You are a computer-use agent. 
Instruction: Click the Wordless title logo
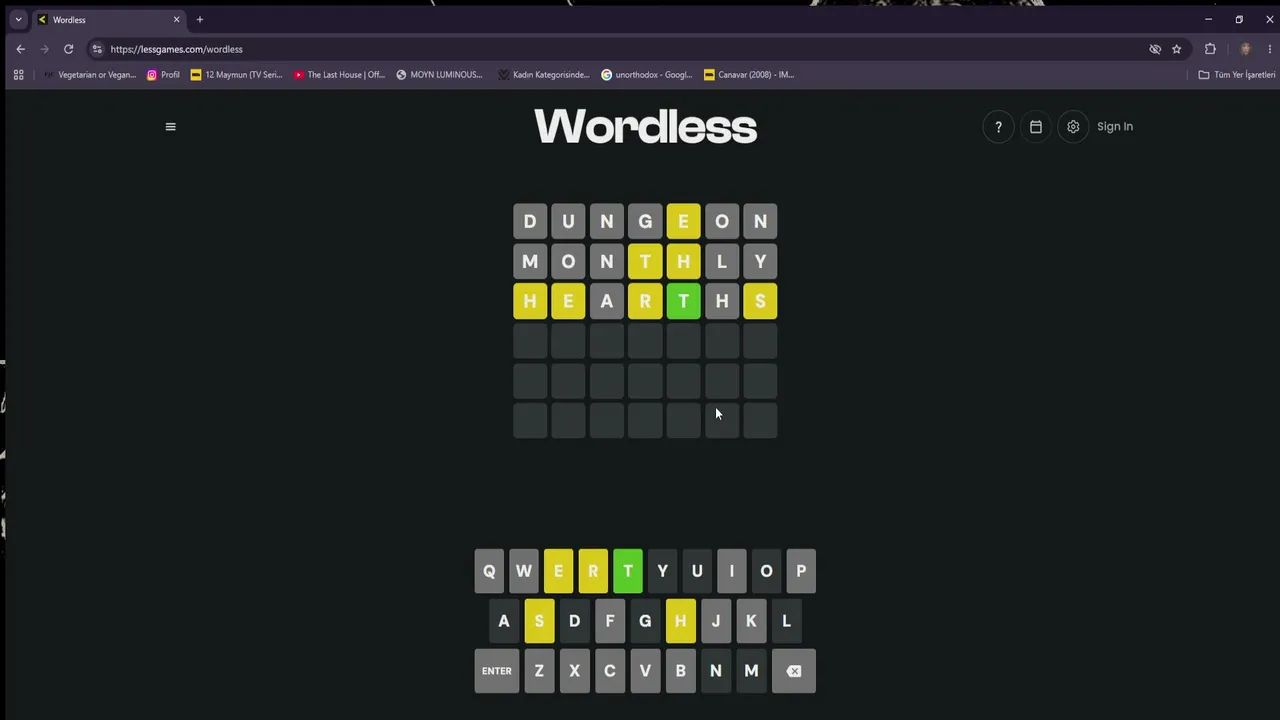point(645,127)
